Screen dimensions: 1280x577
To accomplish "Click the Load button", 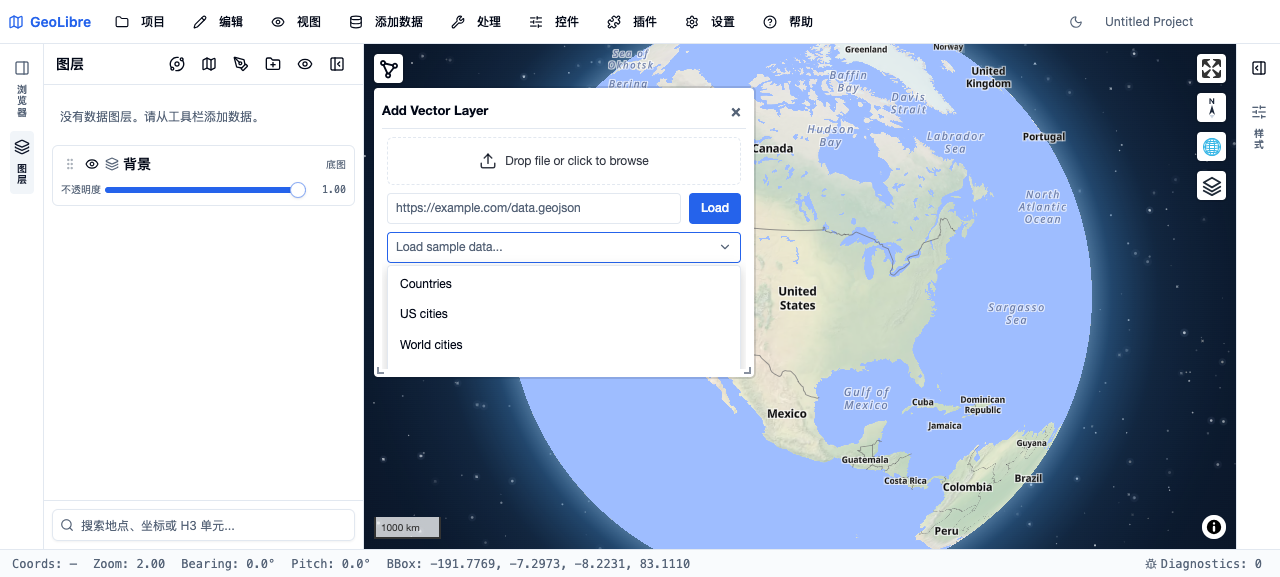I will [x=715, y=208].
